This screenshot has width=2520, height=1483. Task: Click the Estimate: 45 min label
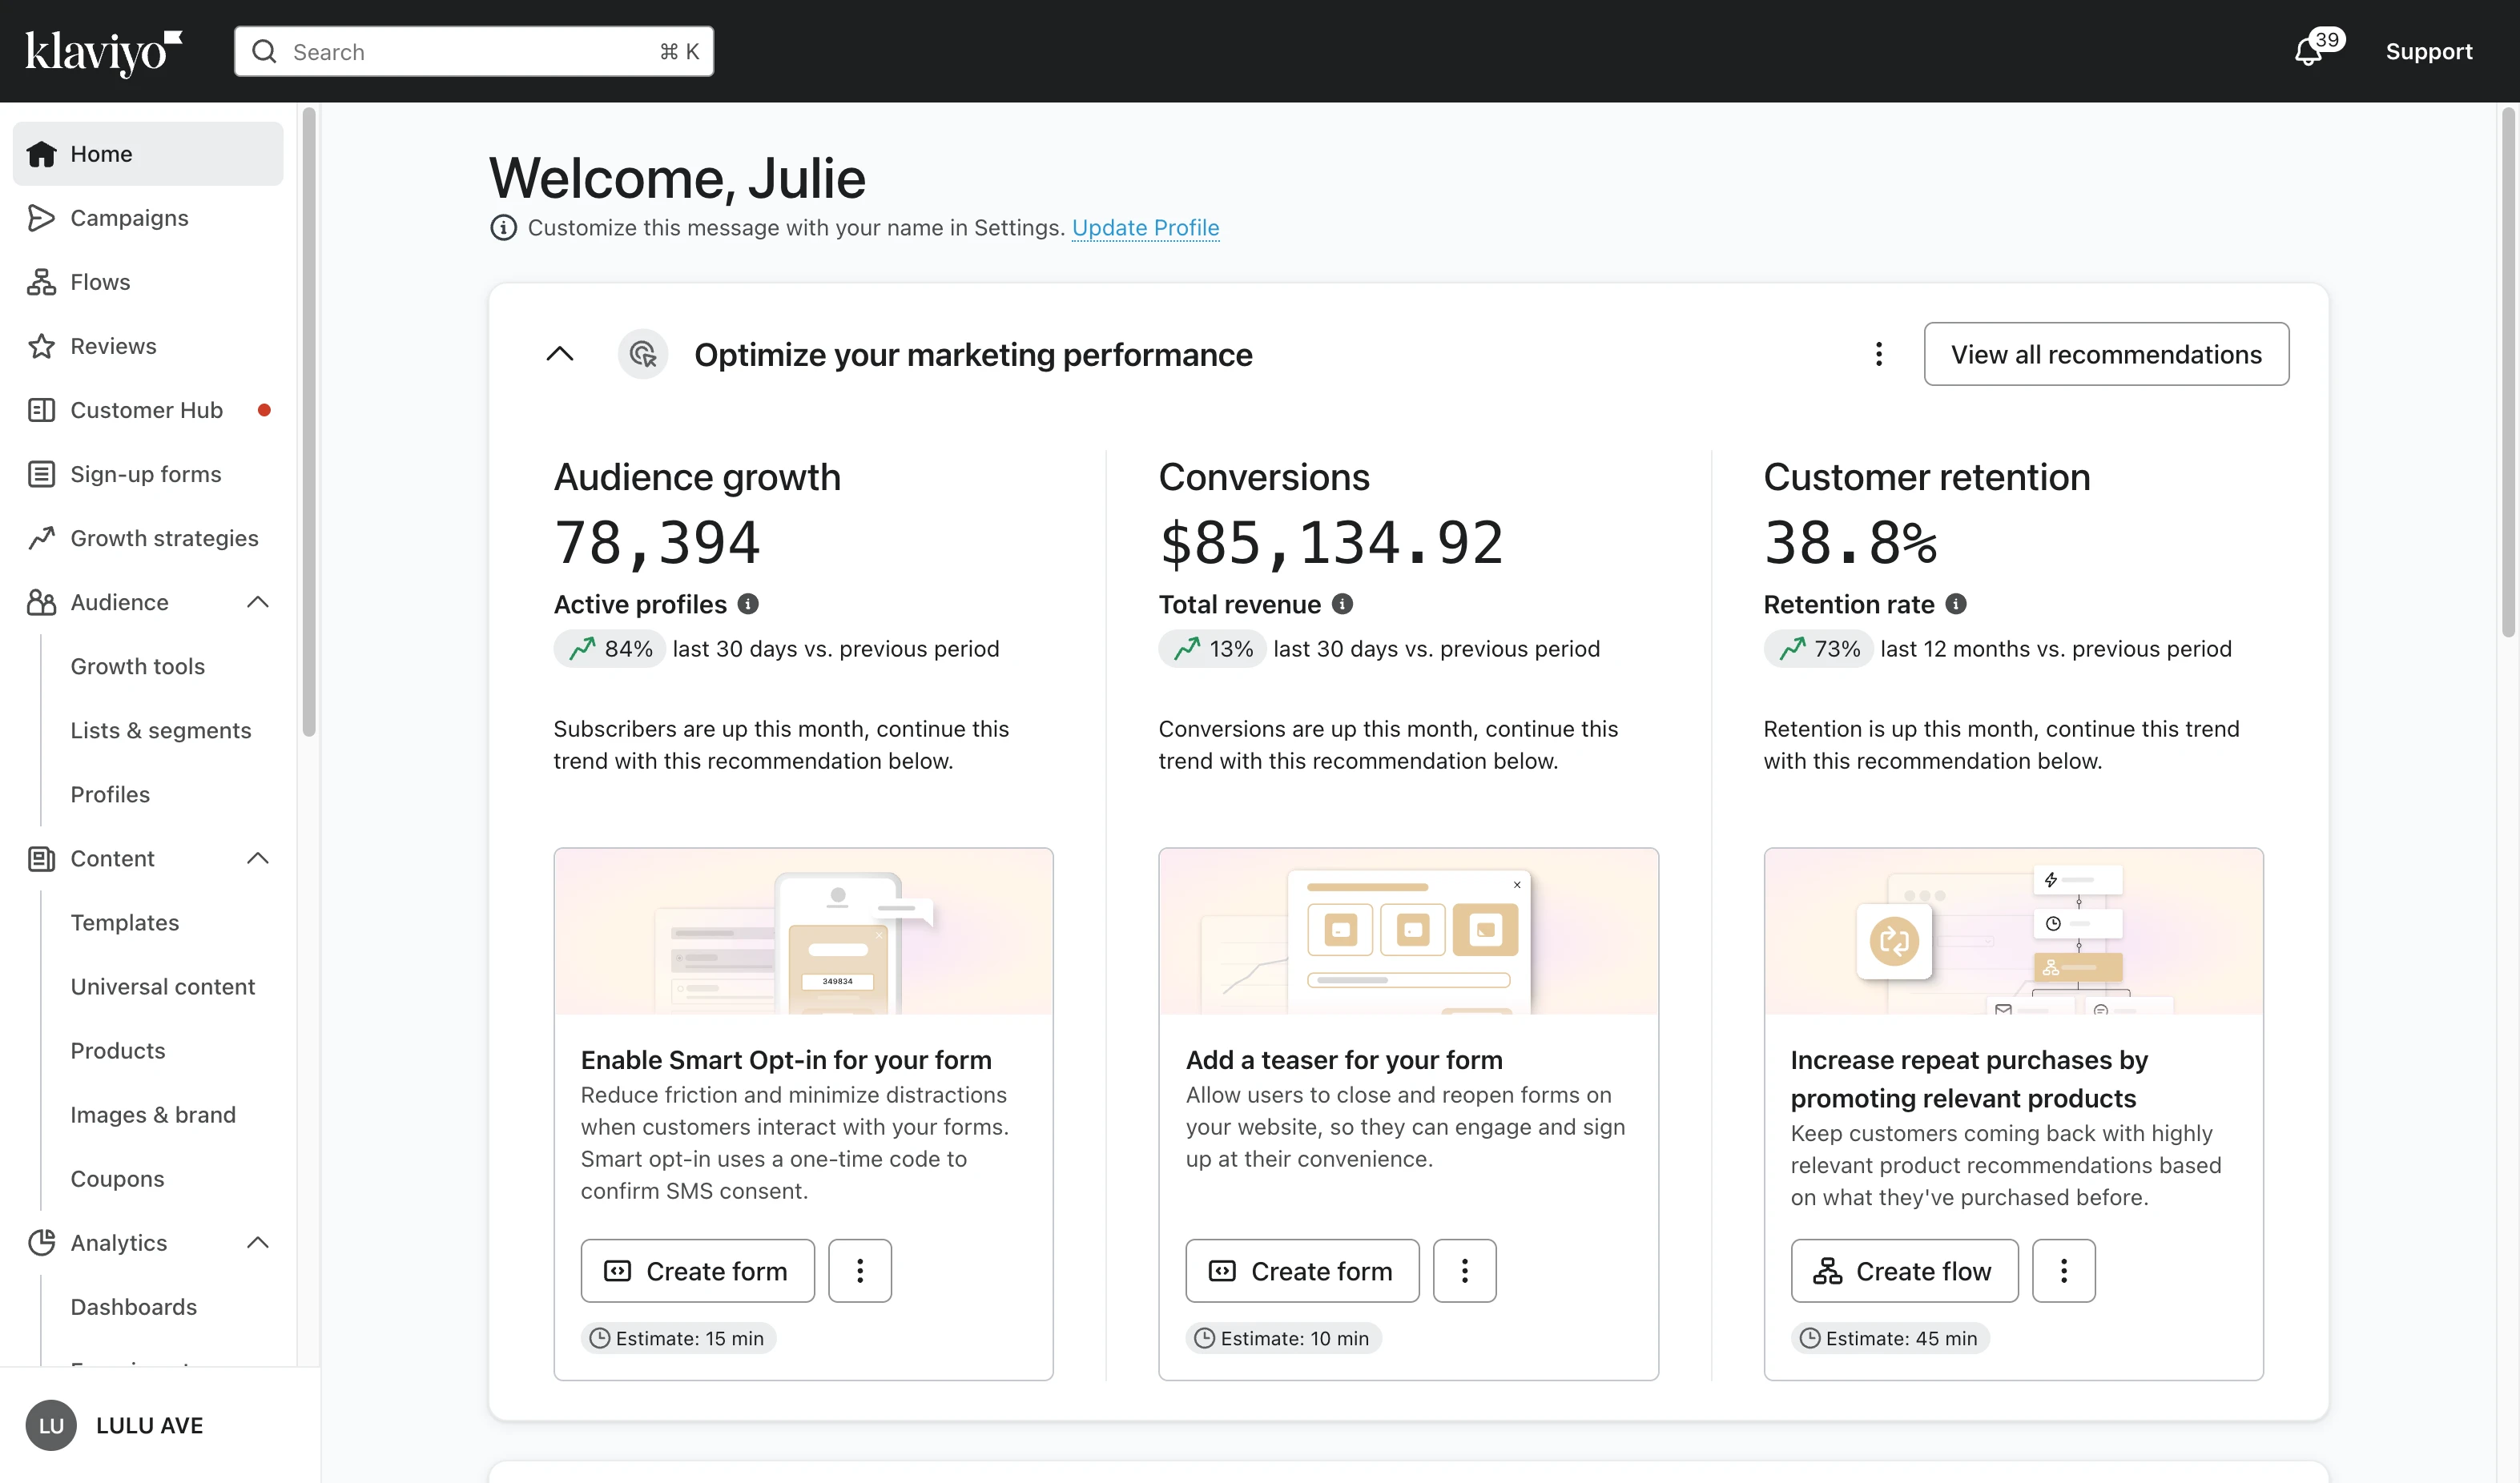[1890, 1339]
